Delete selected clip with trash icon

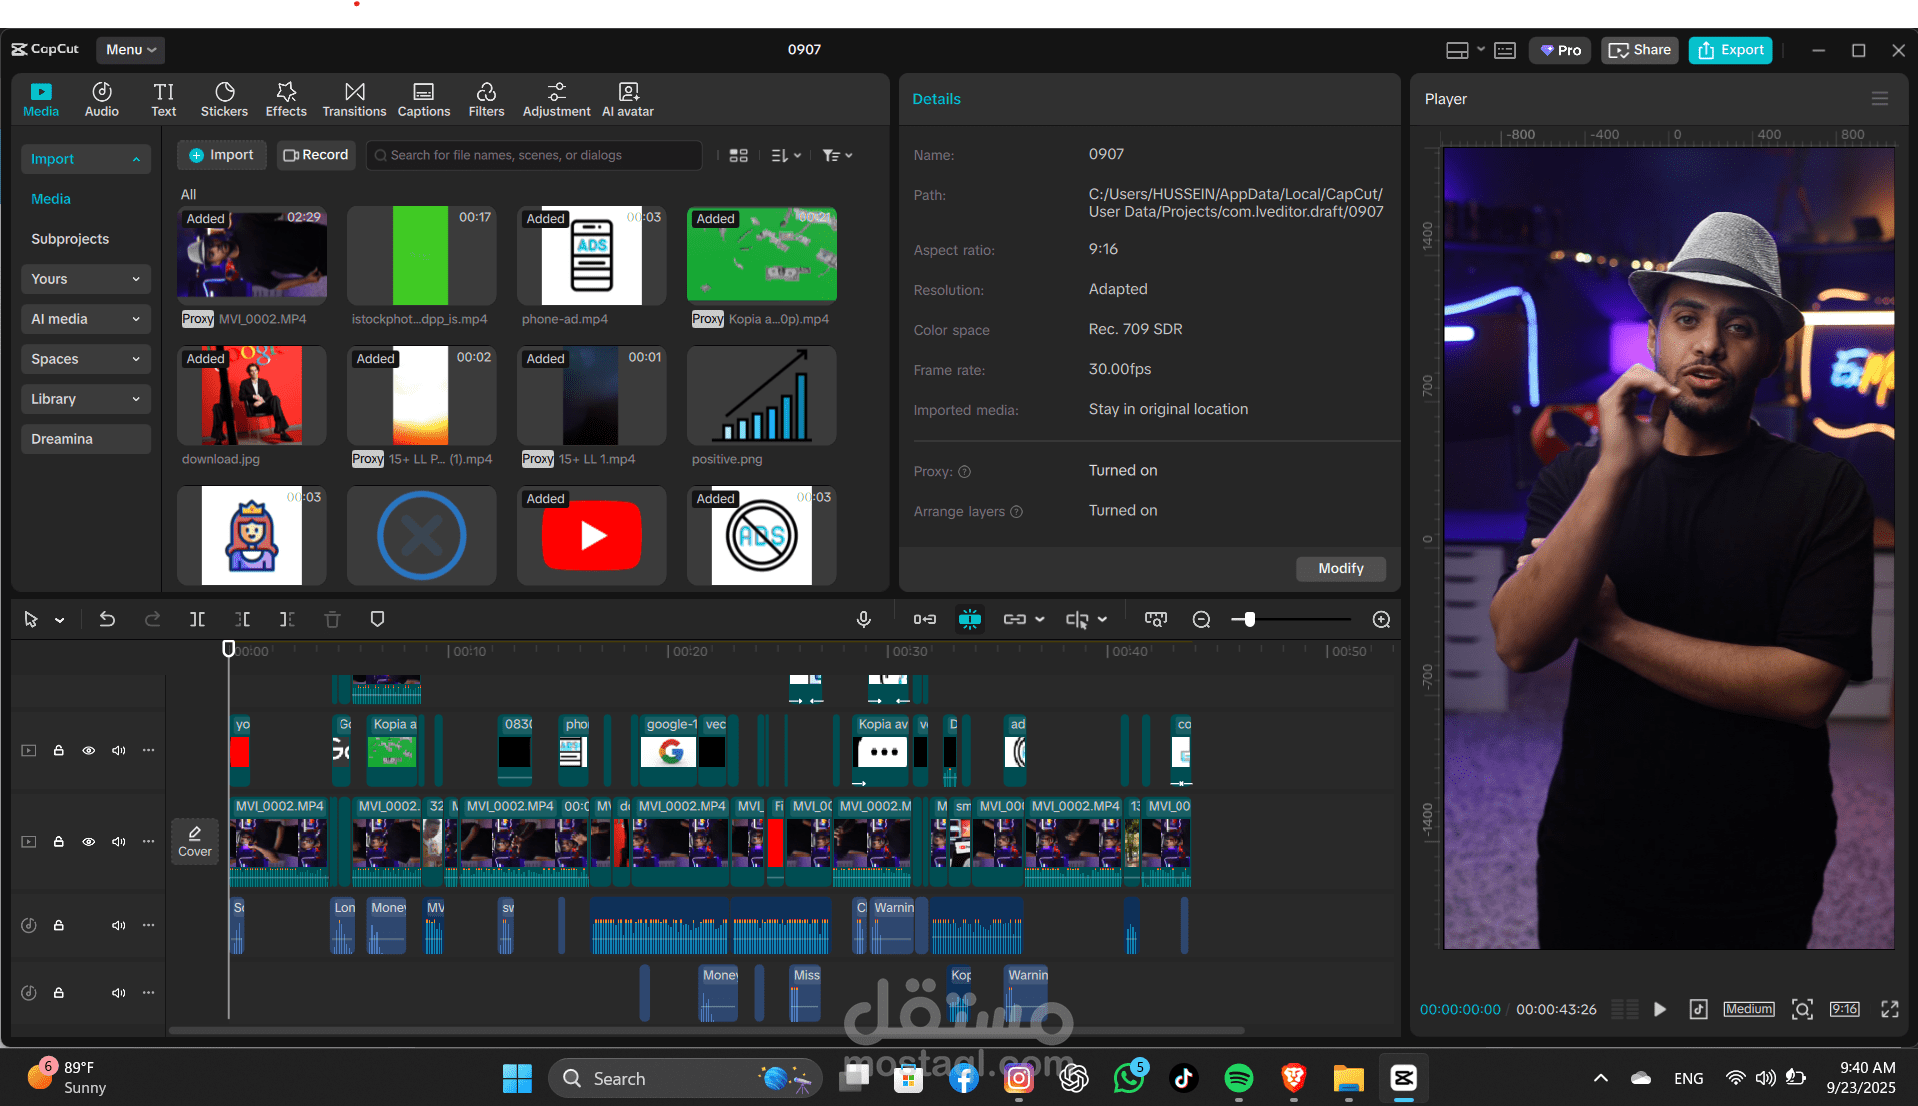(x=333, y=620)
